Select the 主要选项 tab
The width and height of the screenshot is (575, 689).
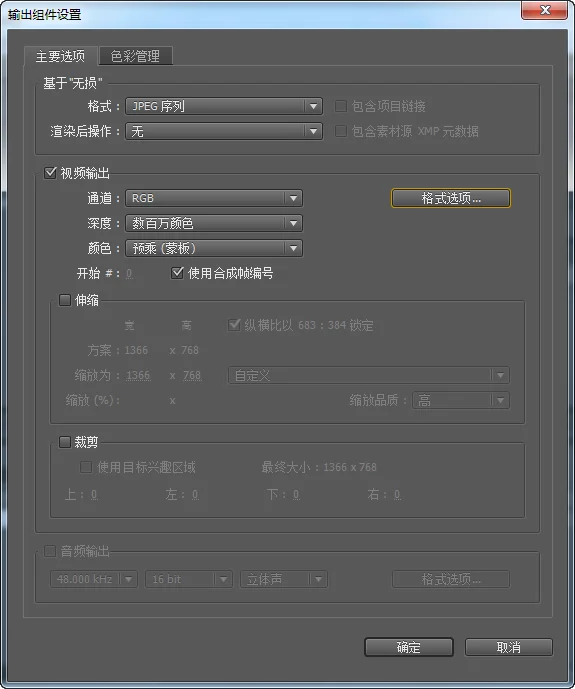pyautogui.click(x=61, y=56)
